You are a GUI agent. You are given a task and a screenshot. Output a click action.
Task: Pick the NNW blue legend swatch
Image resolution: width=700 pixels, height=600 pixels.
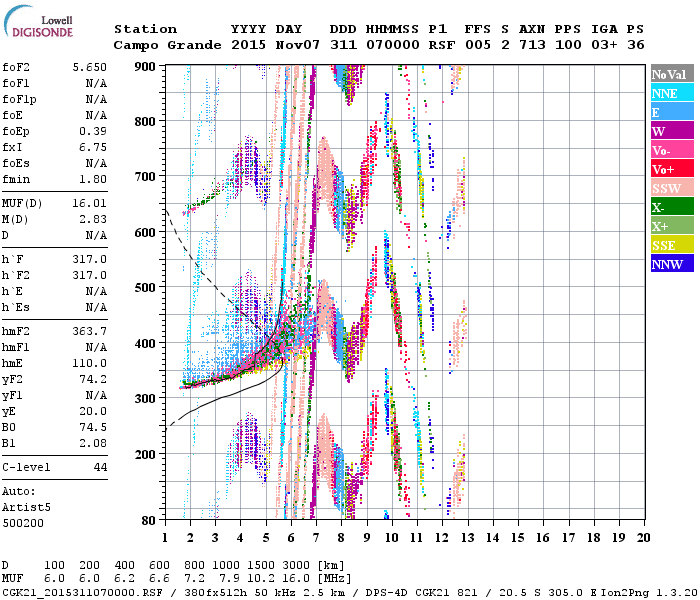click(x=672, y=264)
